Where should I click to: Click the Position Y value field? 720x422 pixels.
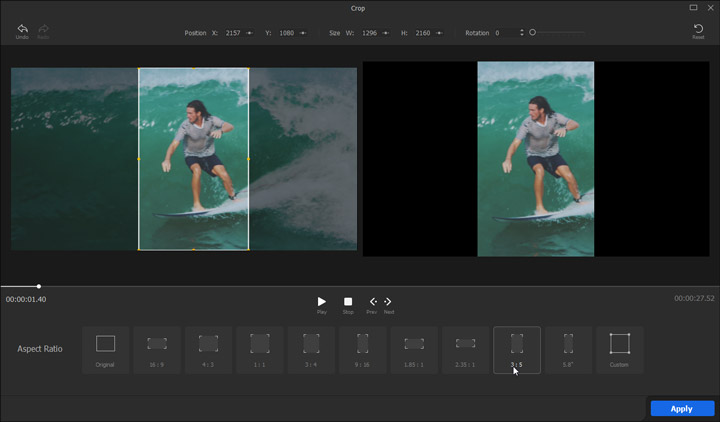click(287, 33)
